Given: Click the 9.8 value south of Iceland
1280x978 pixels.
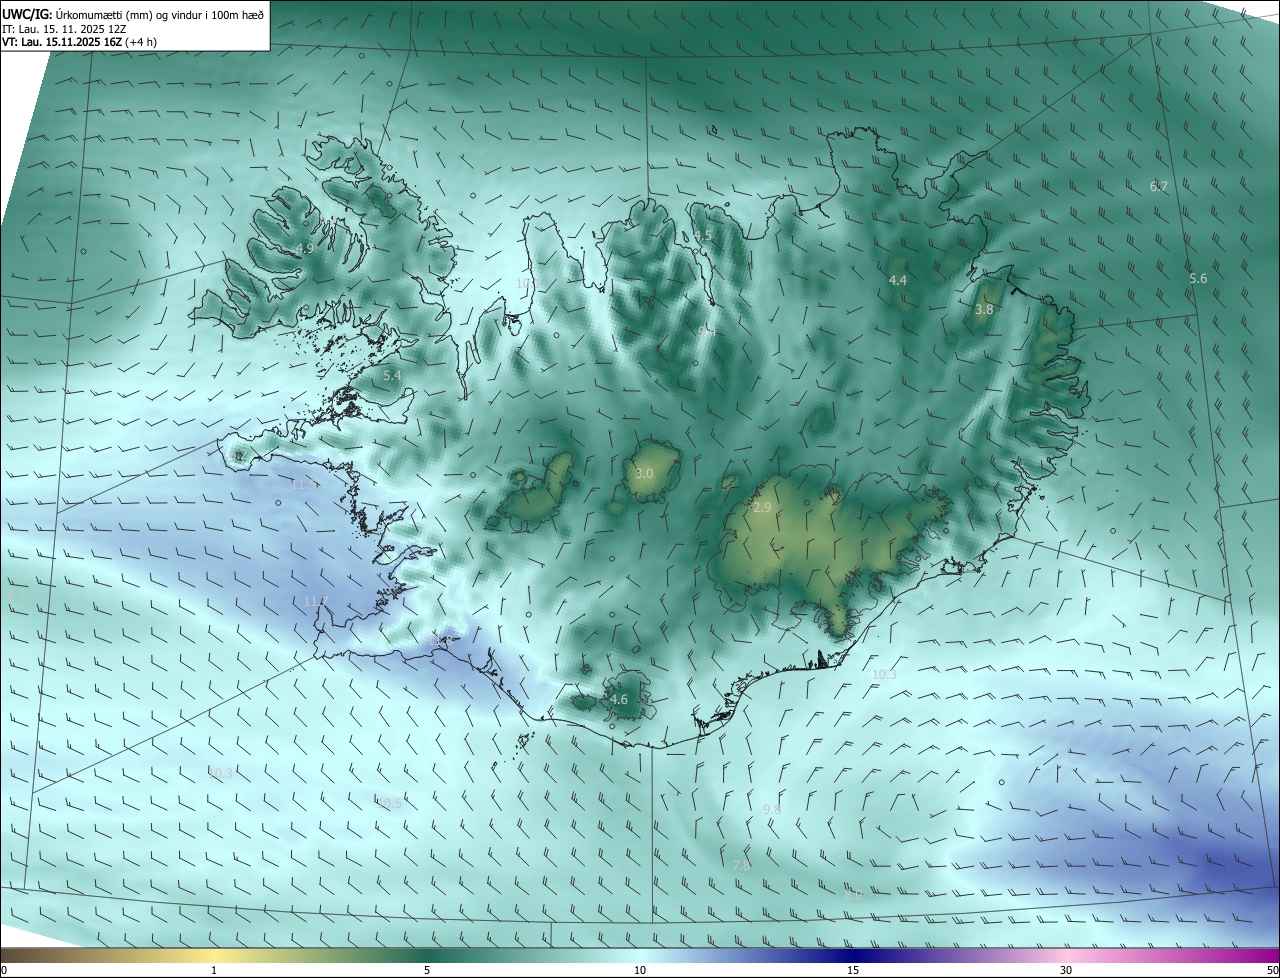Looking at the screenshot, I should [x=772, y=808].
